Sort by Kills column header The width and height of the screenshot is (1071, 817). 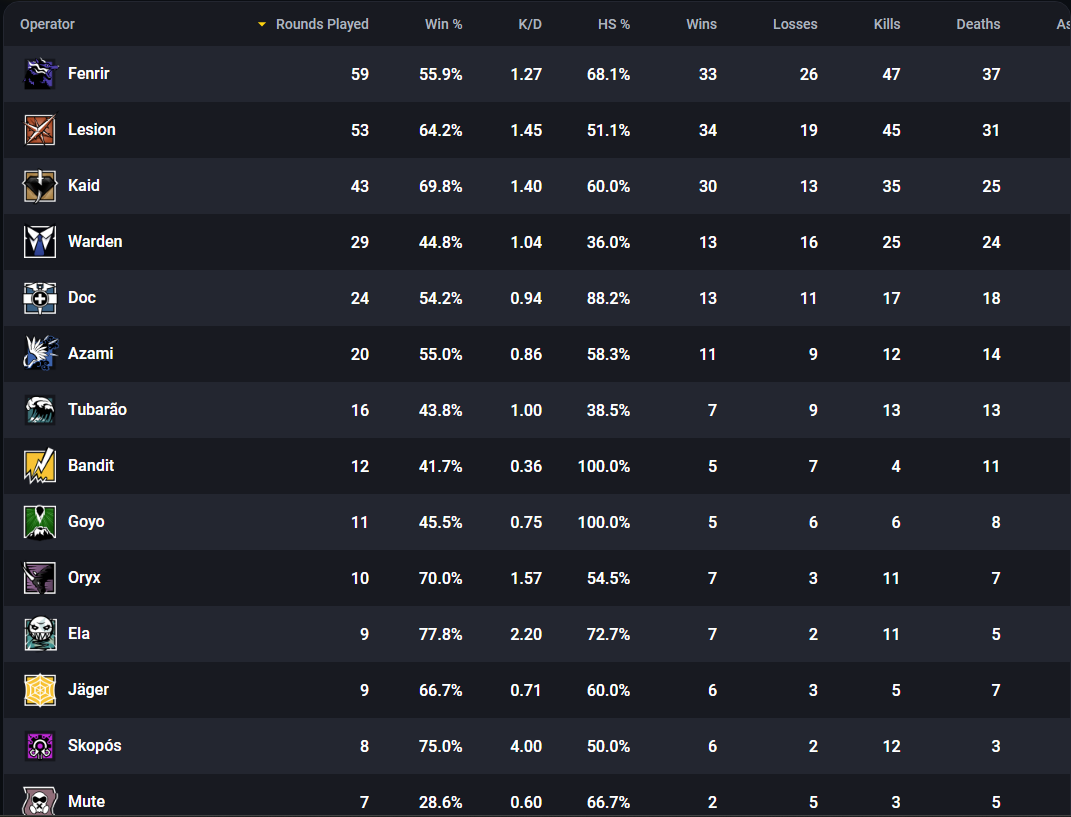887,24
